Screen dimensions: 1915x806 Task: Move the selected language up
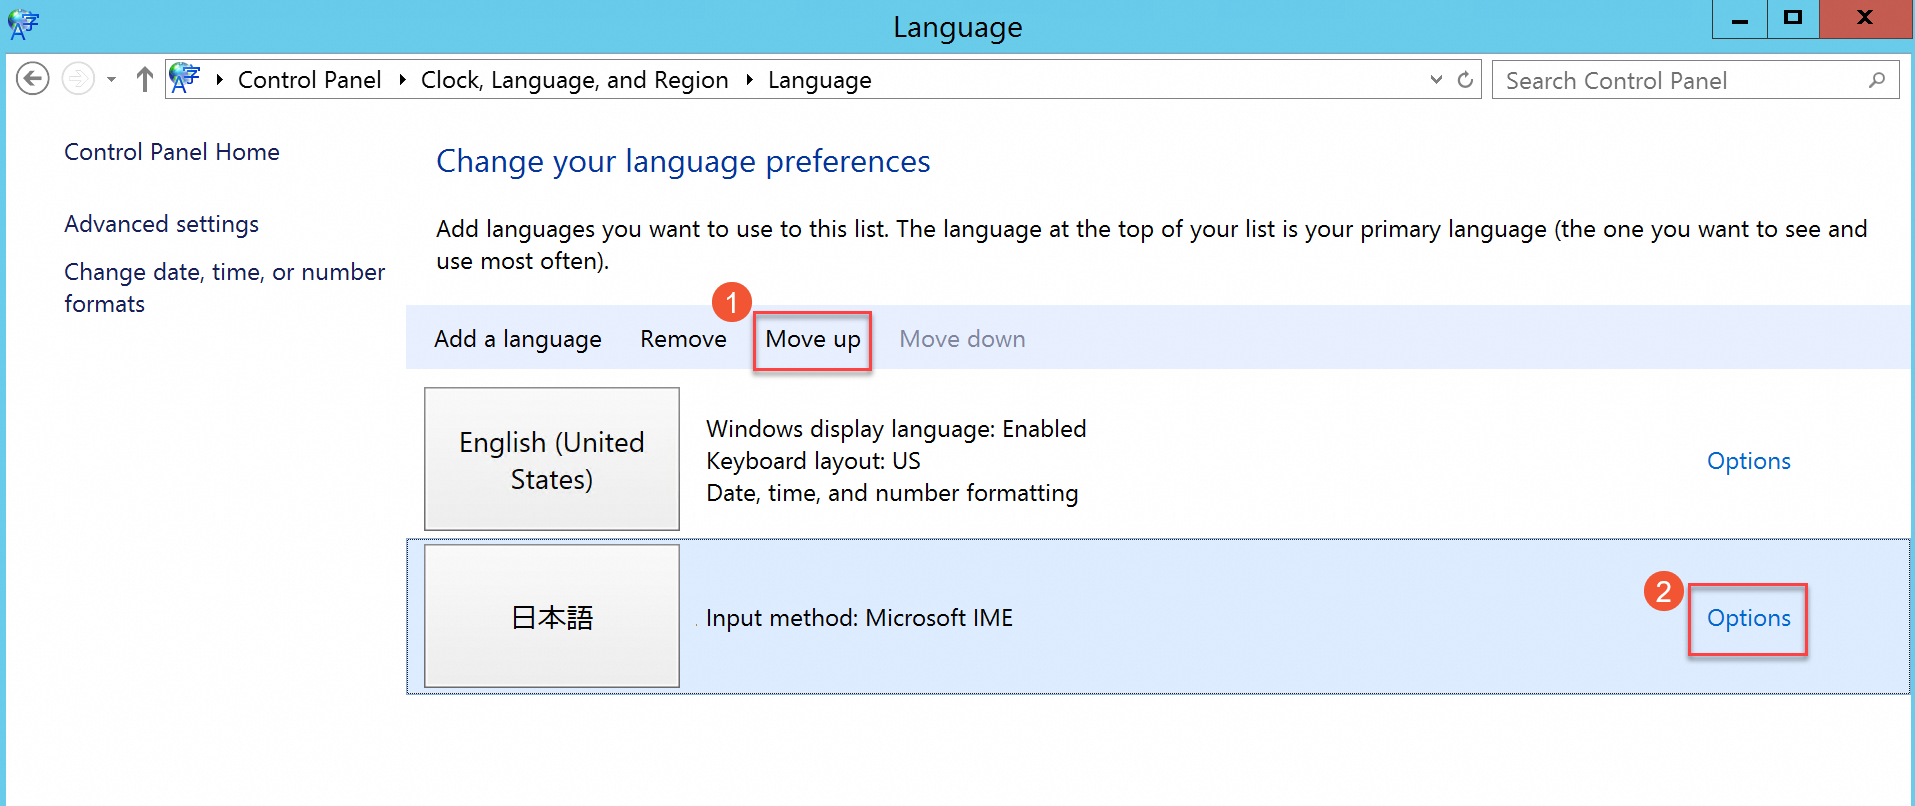pyautogui.click(x=813, y=340)
